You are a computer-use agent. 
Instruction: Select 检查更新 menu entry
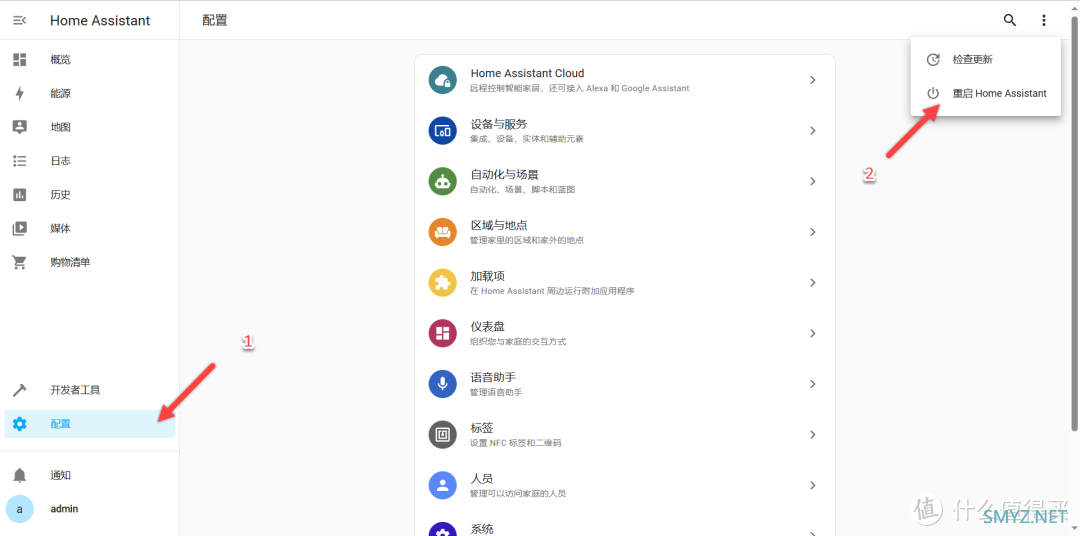985,59
